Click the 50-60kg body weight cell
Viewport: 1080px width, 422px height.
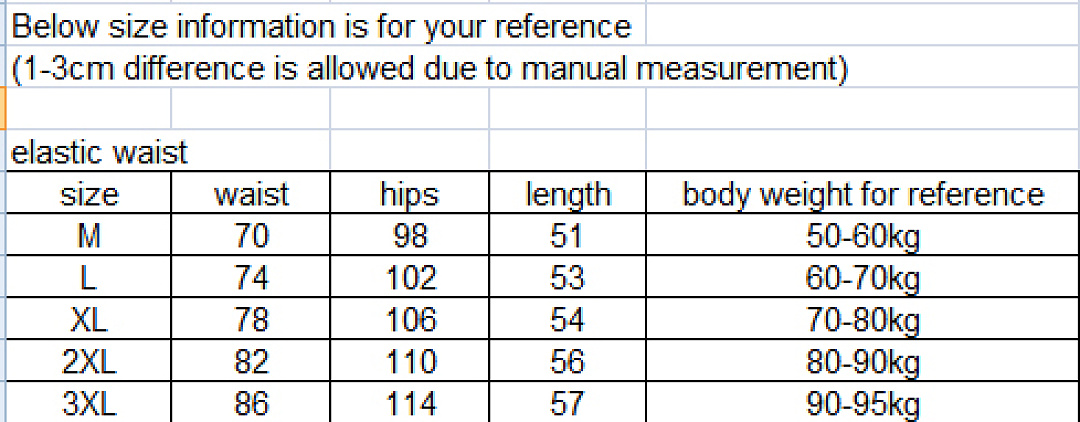click(x=863, y=238)
